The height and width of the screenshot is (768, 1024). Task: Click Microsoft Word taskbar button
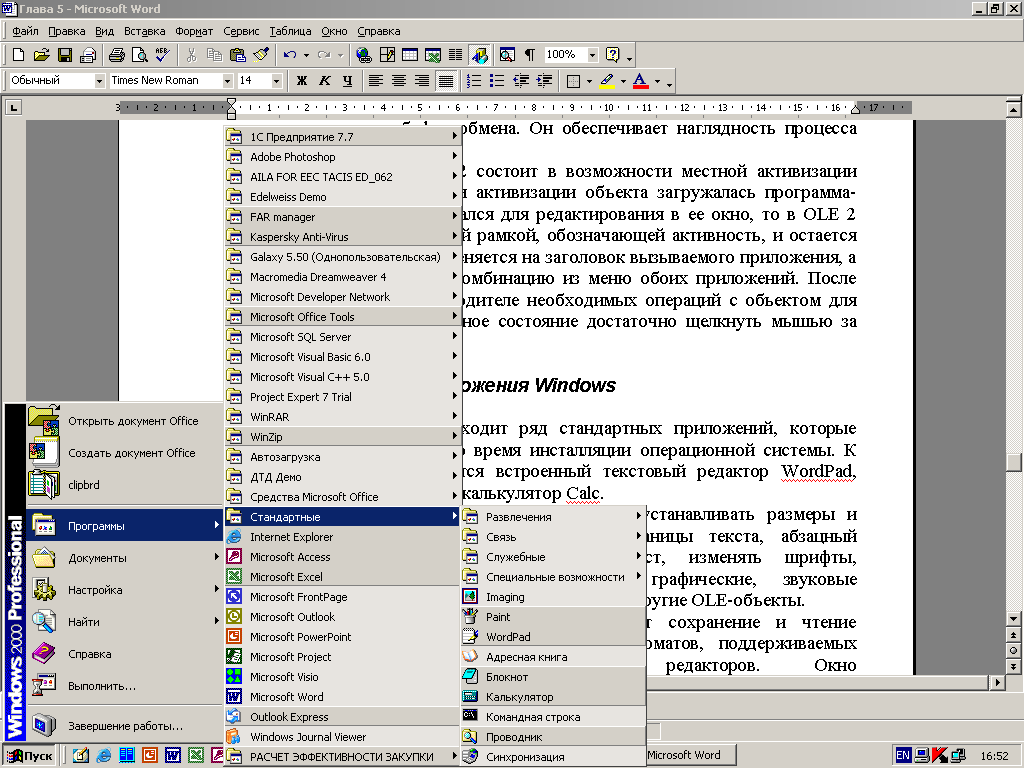click(x=691, y=755)
